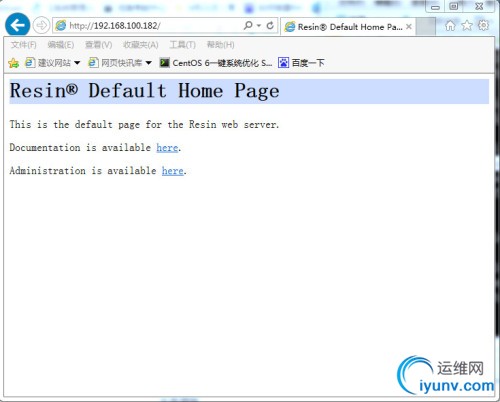The image size is (500, 402).
Task: Open the 帮助(H) menu
Action: point(220,45)
